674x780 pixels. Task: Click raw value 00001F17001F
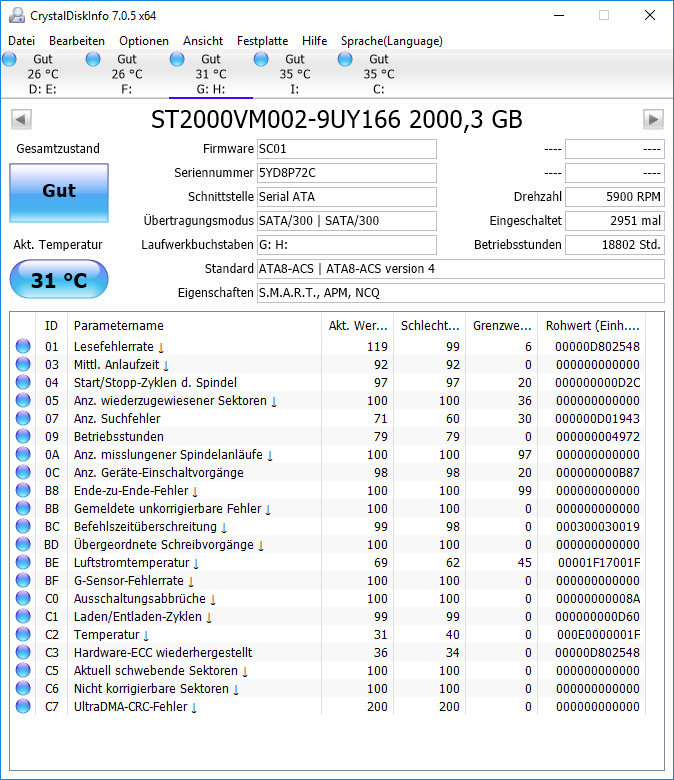click(599, 562)
